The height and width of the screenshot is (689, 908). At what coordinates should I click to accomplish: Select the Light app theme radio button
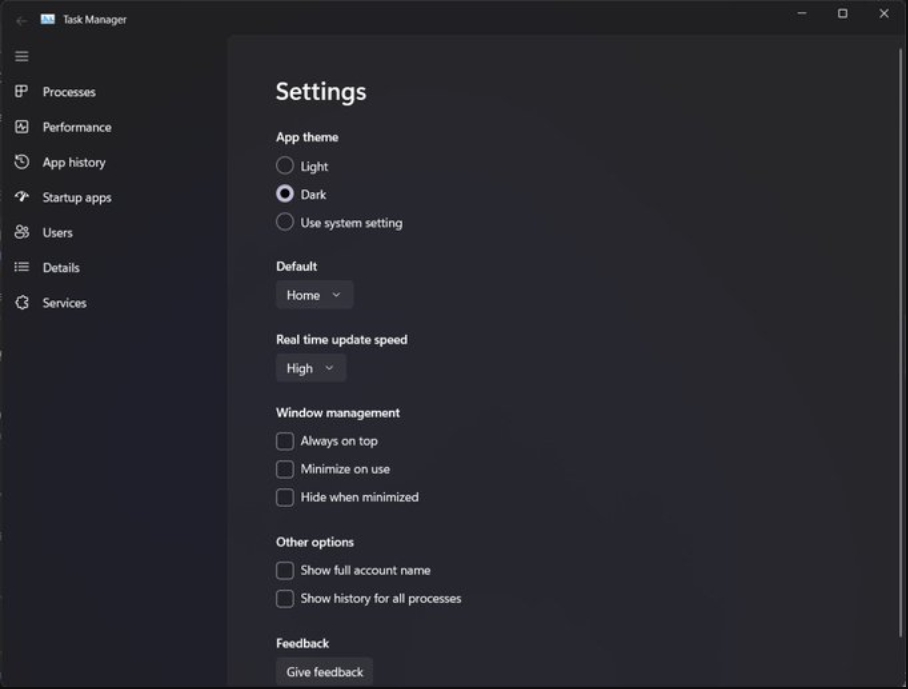point(284,166)
